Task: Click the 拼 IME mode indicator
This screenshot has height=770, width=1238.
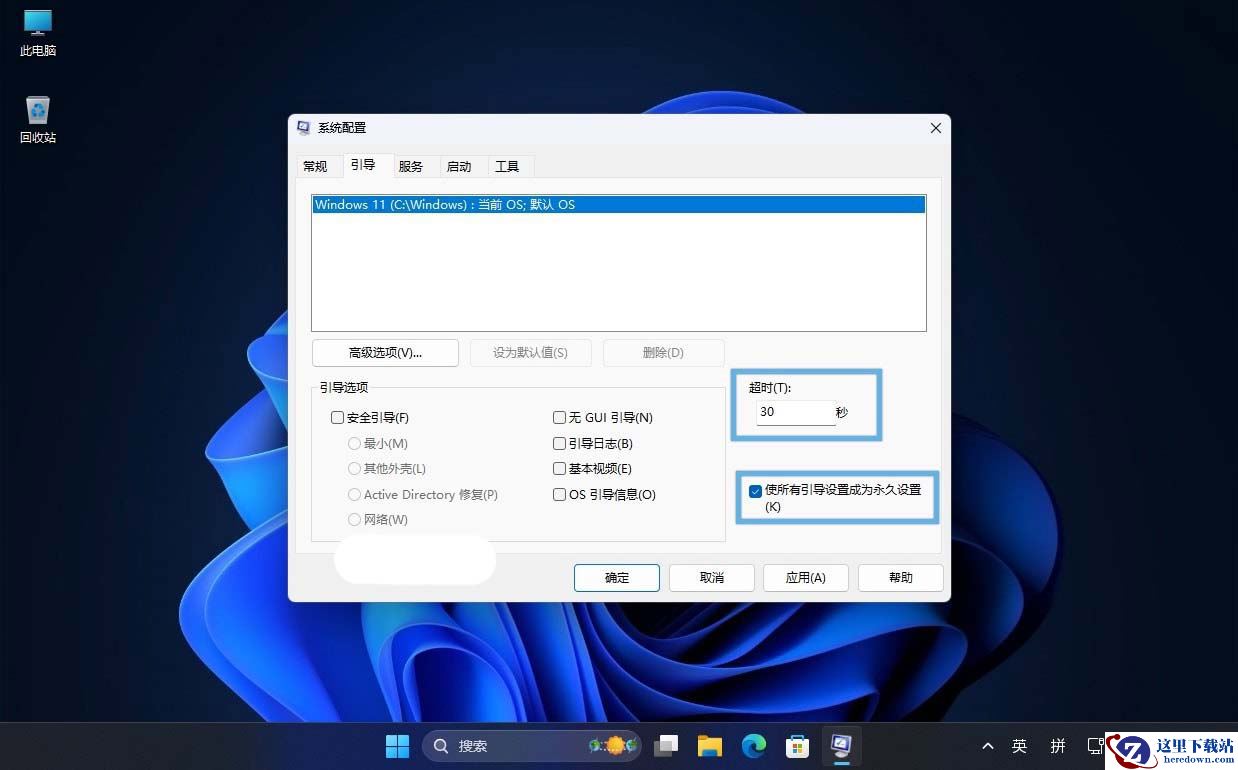Action: click(x=1058, y=746)
